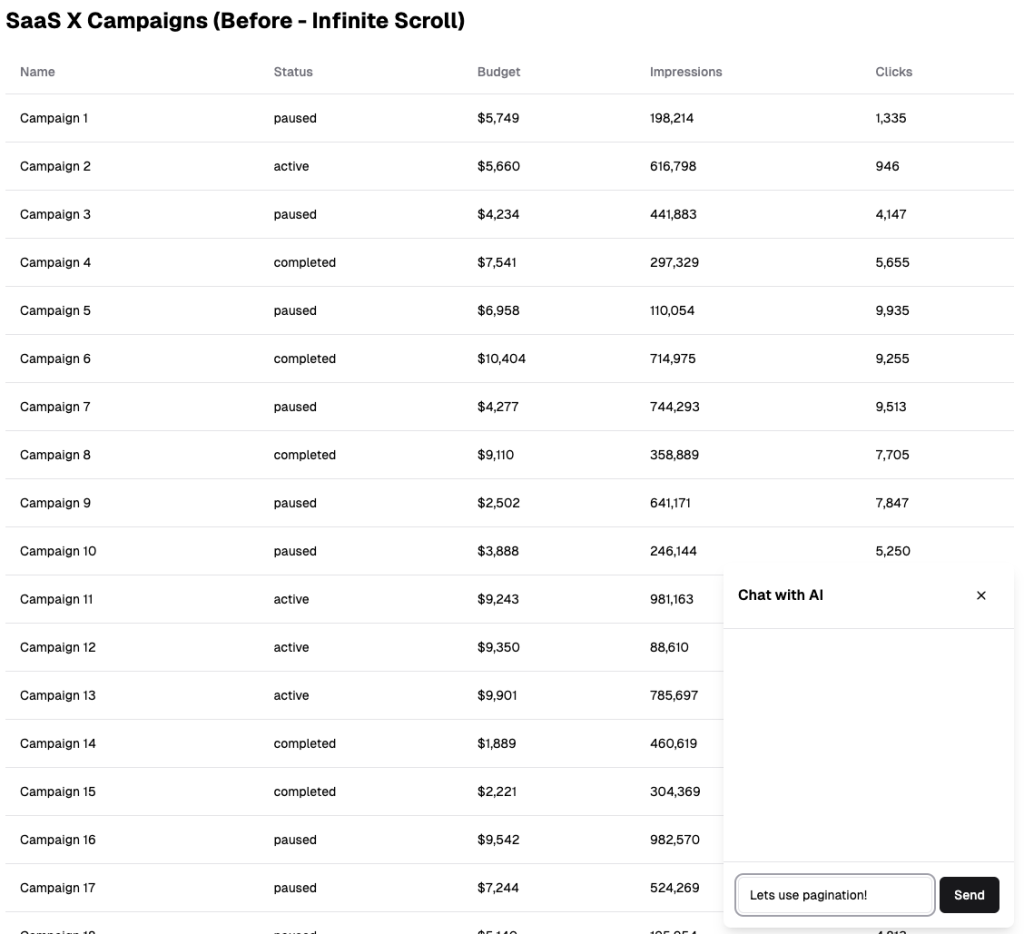
Task: Click the Budget column header
Action: click(x=499, y=72)
